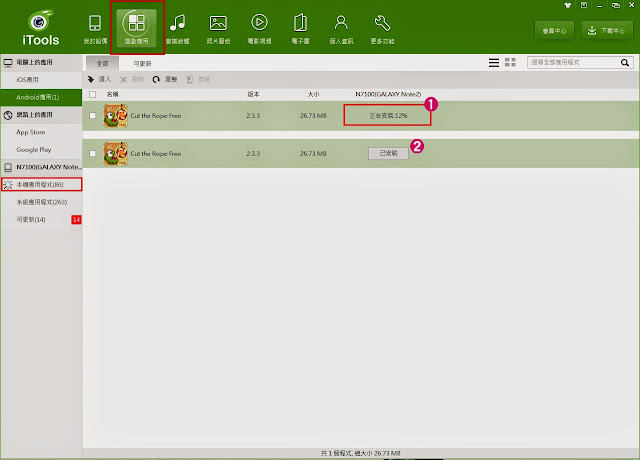Sort by the 版本 (Version) column

pyautogui.click(x=253, y=94)
